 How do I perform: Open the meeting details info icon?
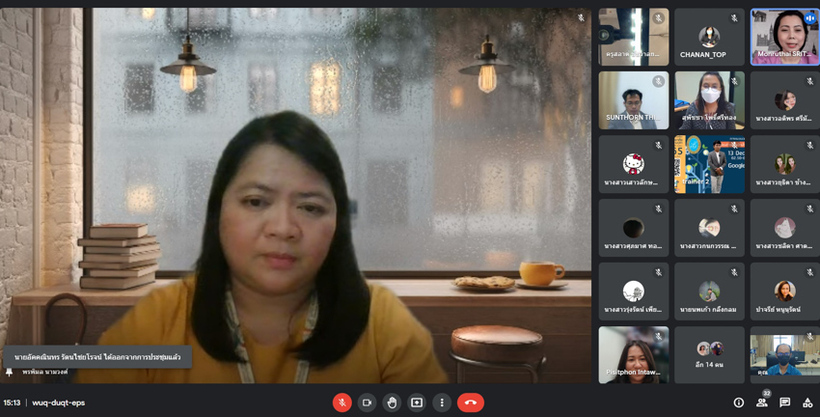[x=739, y=402]
